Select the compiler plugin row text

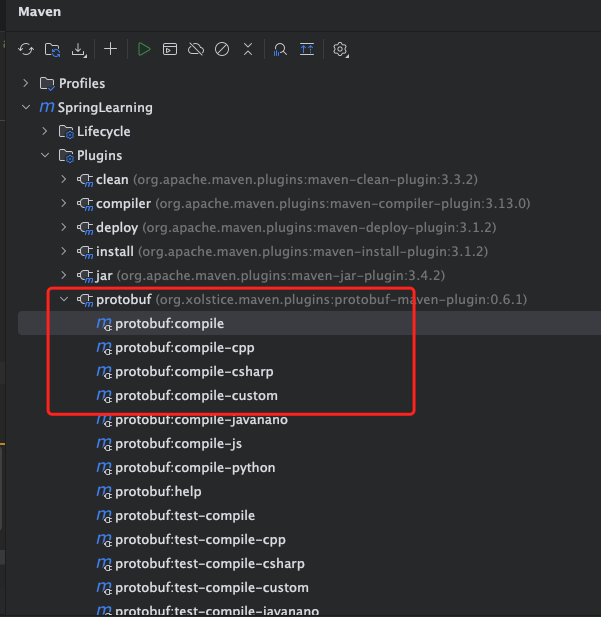[313, 204]
